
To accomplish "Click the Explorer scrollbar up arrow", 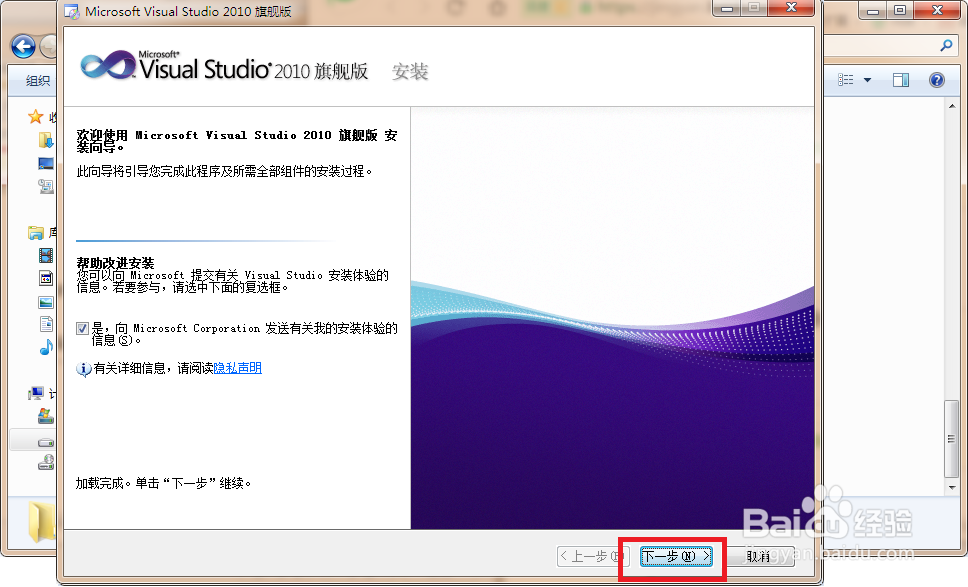I will pyautogui.click(x=951, y=107).
